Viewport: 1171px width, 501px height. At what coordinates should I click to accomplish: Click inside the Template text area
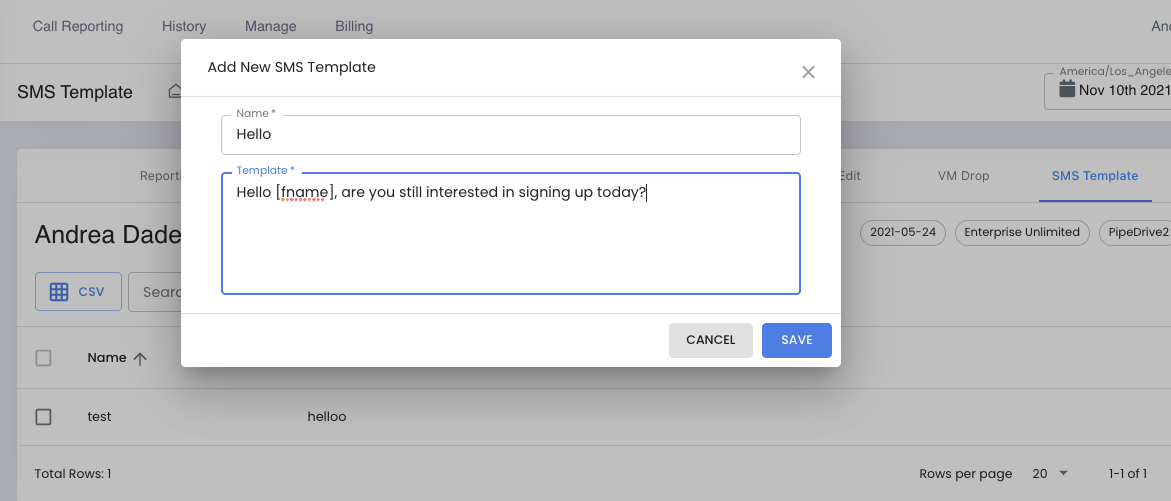tap(511, 234)
